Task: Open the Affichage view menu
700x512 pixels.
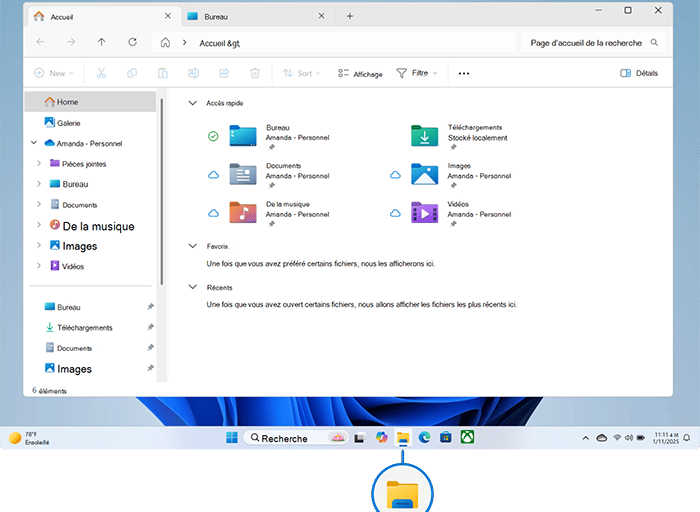Action: tap(360, 74)
